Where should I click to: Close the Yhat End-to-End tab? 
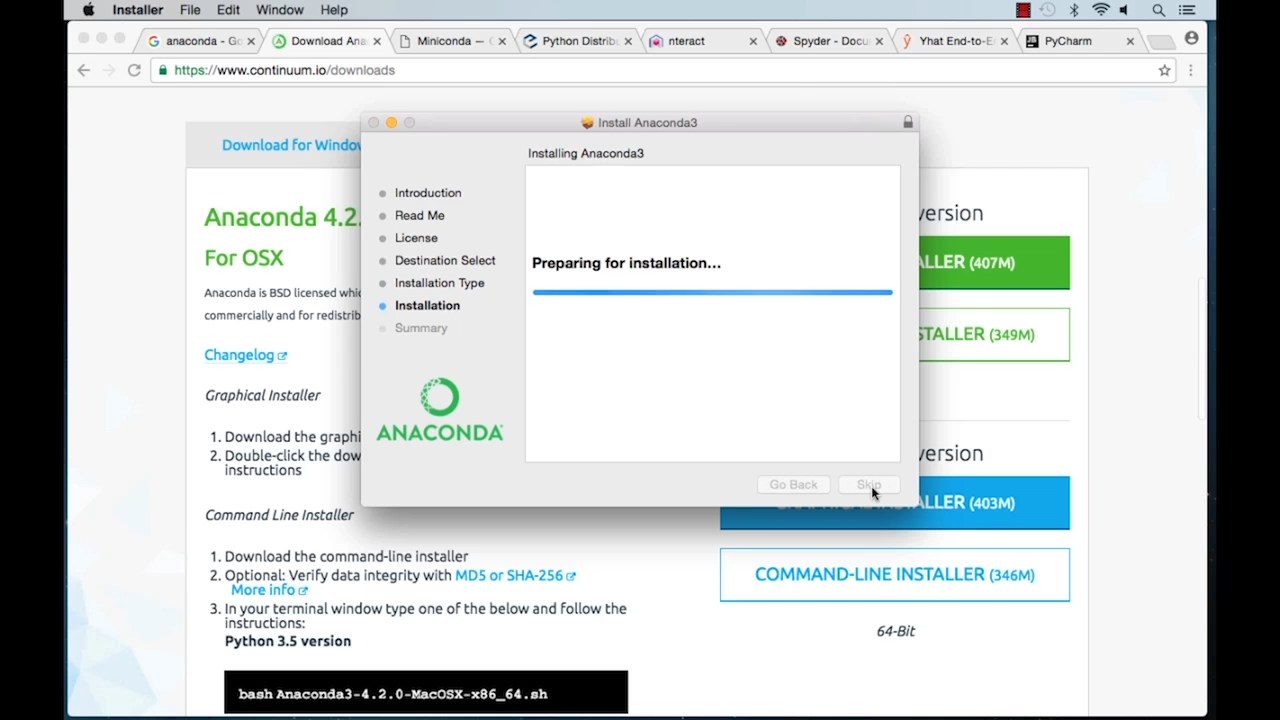coord(1004,41)
